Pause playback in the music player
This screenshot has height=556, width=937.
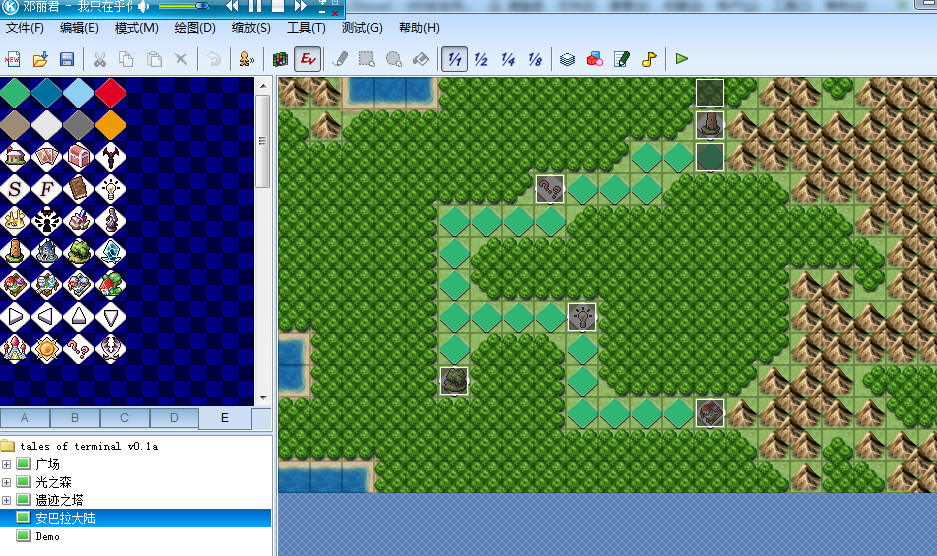click(x=255, y=6)
